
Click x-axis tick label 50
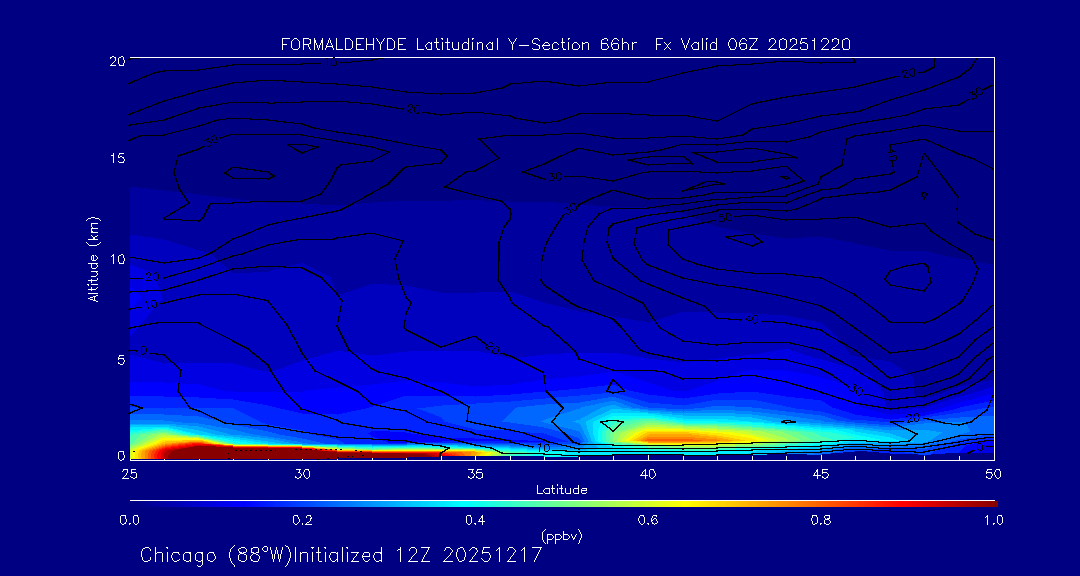tap(994, 474)
